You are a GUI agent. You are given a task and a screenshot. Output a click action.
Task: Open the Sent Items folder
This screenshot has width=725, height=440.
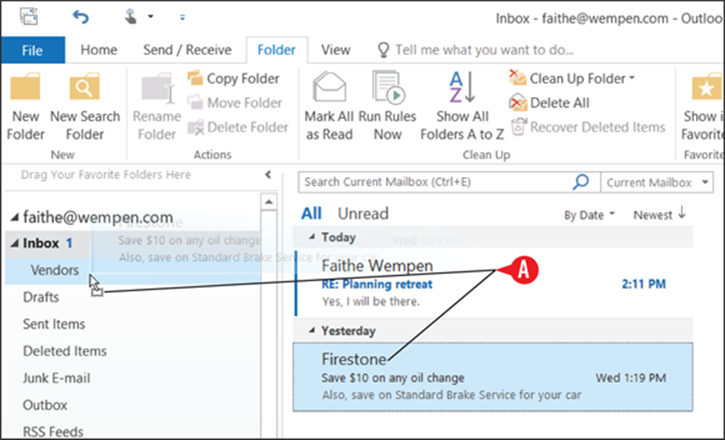(x=54, y=324)
